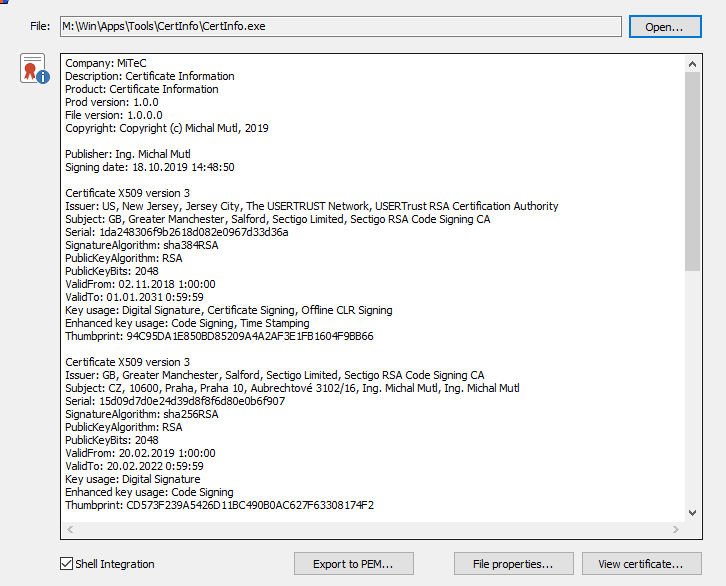Click Issuer GB, Greater Manchester line

pyautogui.click(x=275, y=375)
